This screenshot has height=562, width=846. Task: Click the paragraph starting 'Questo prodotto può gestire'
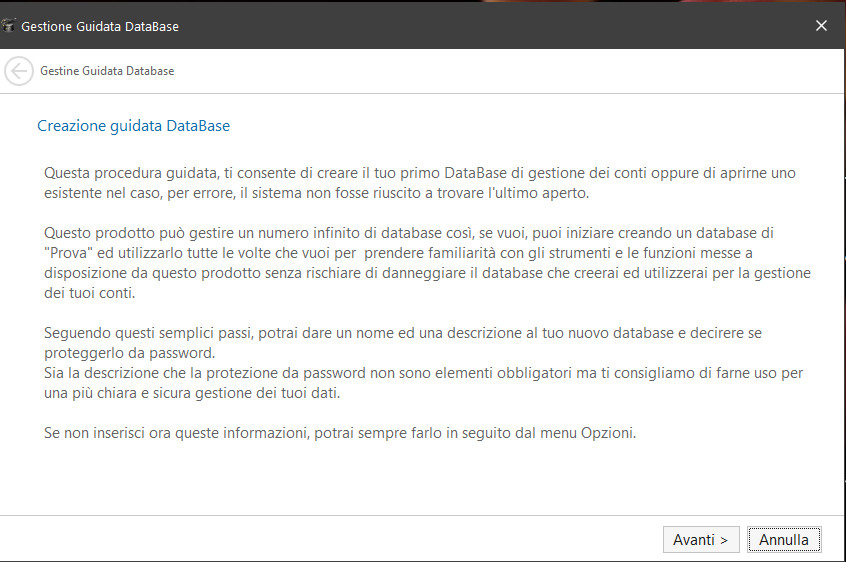(x=427, y=263)
